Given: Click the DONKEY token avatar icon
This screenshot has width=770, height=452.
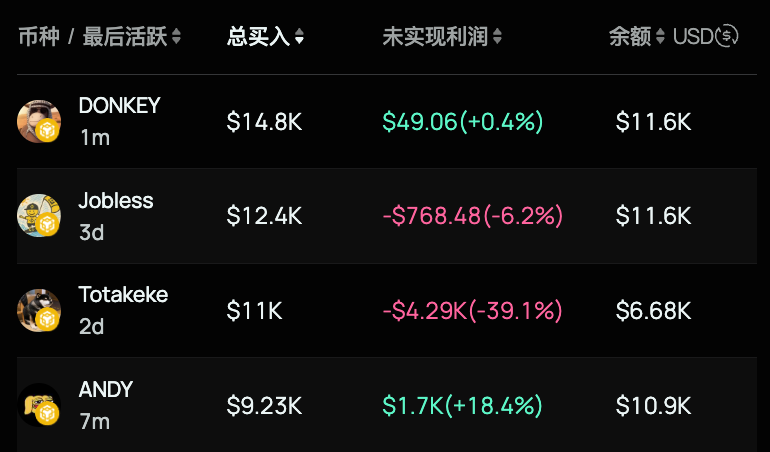Looking at the screenshot, I should tap(39, 122).
